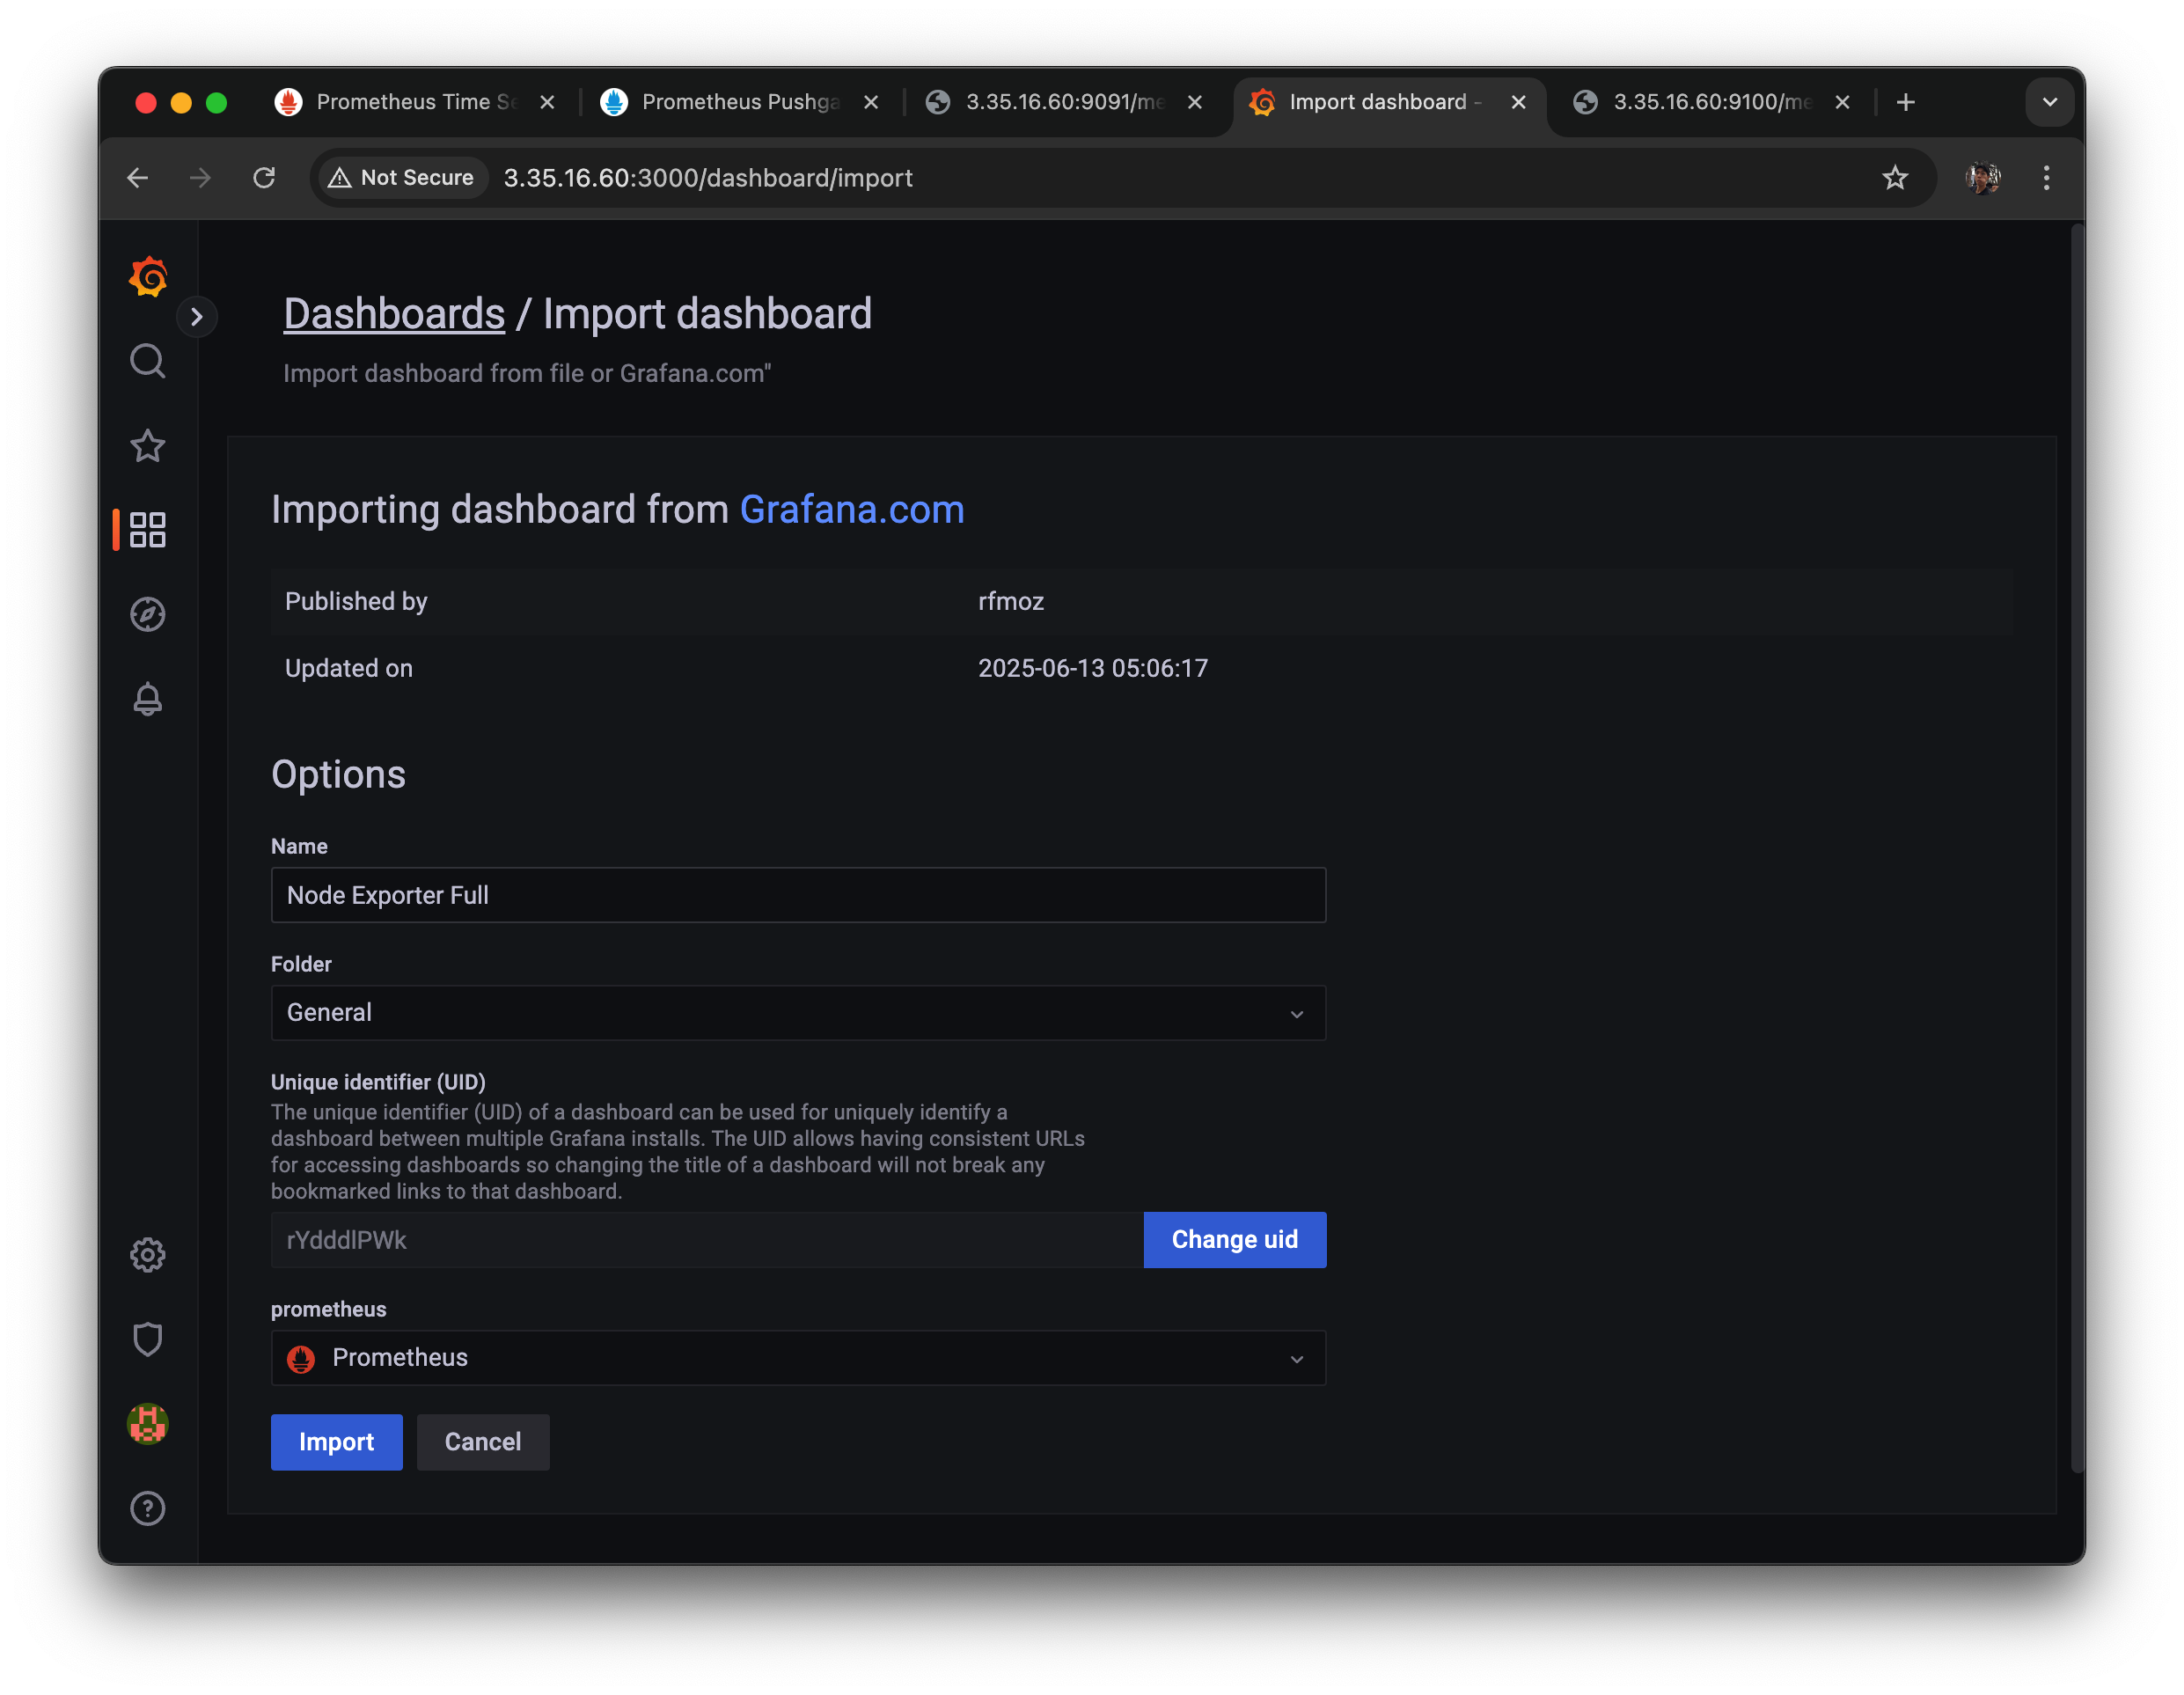Open the Alerting bell icon
Viewport: 2184px width, 1695px height.
coord(148,699)
